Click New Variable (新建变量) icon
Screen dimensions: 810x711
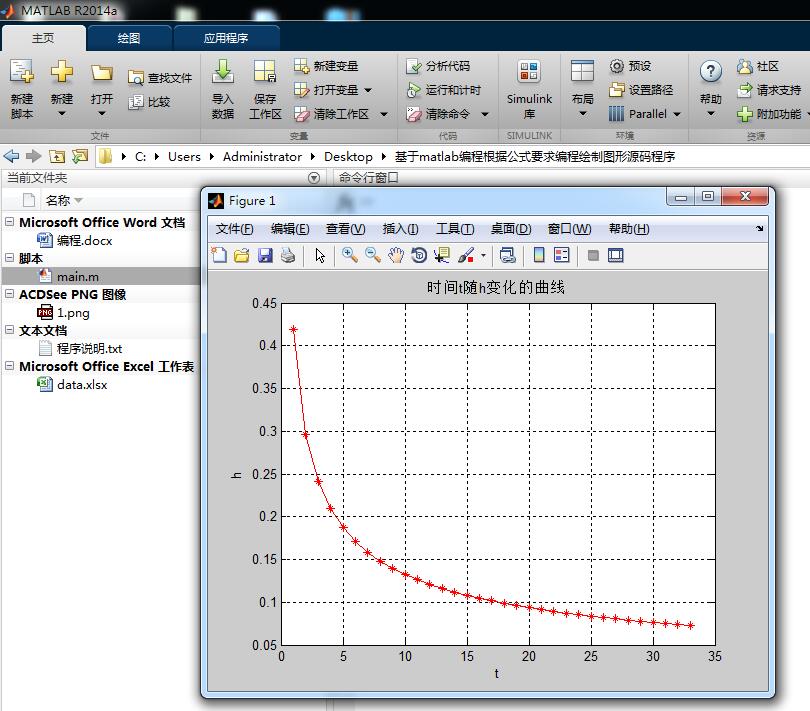301,66
